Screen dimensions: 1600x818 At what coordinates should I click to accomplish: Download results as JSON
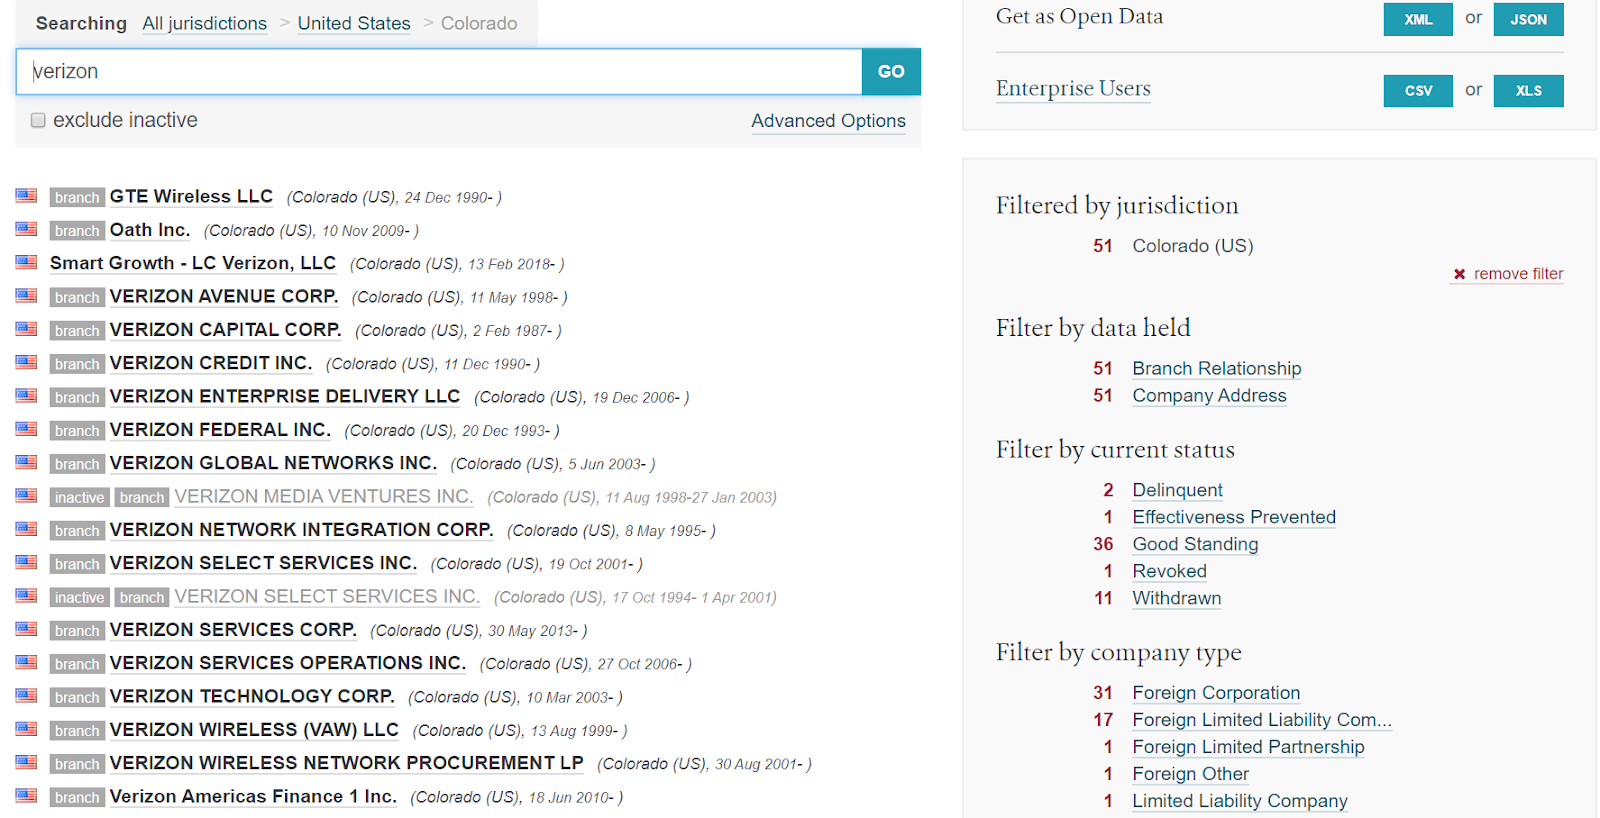point(1528,19)
